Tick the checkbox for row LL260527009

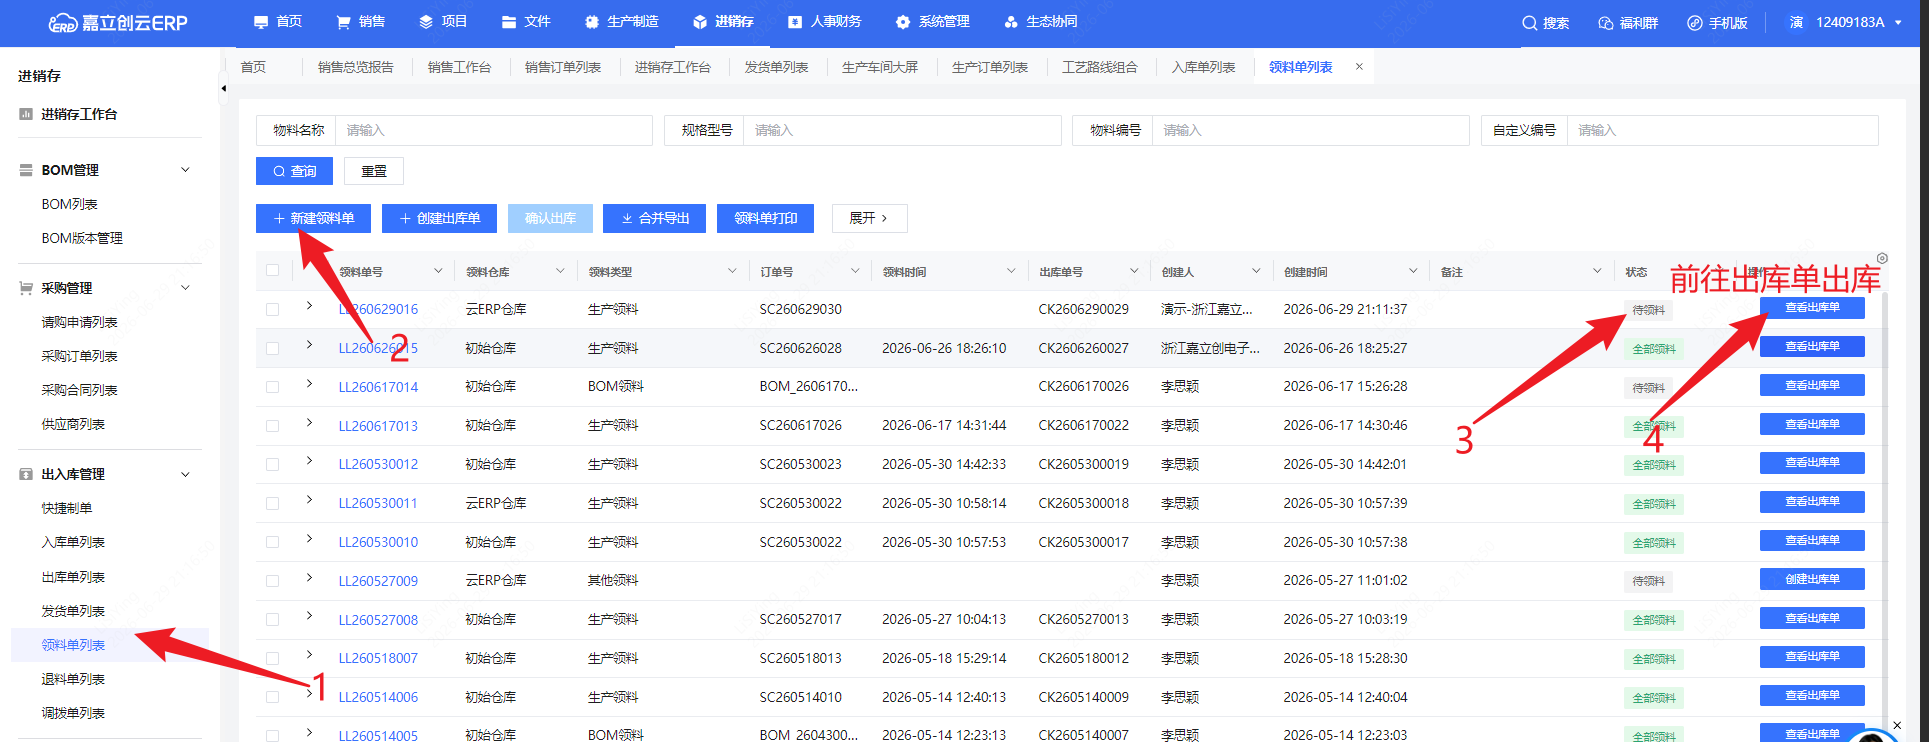pyautogui.click(x=272, y=580)
